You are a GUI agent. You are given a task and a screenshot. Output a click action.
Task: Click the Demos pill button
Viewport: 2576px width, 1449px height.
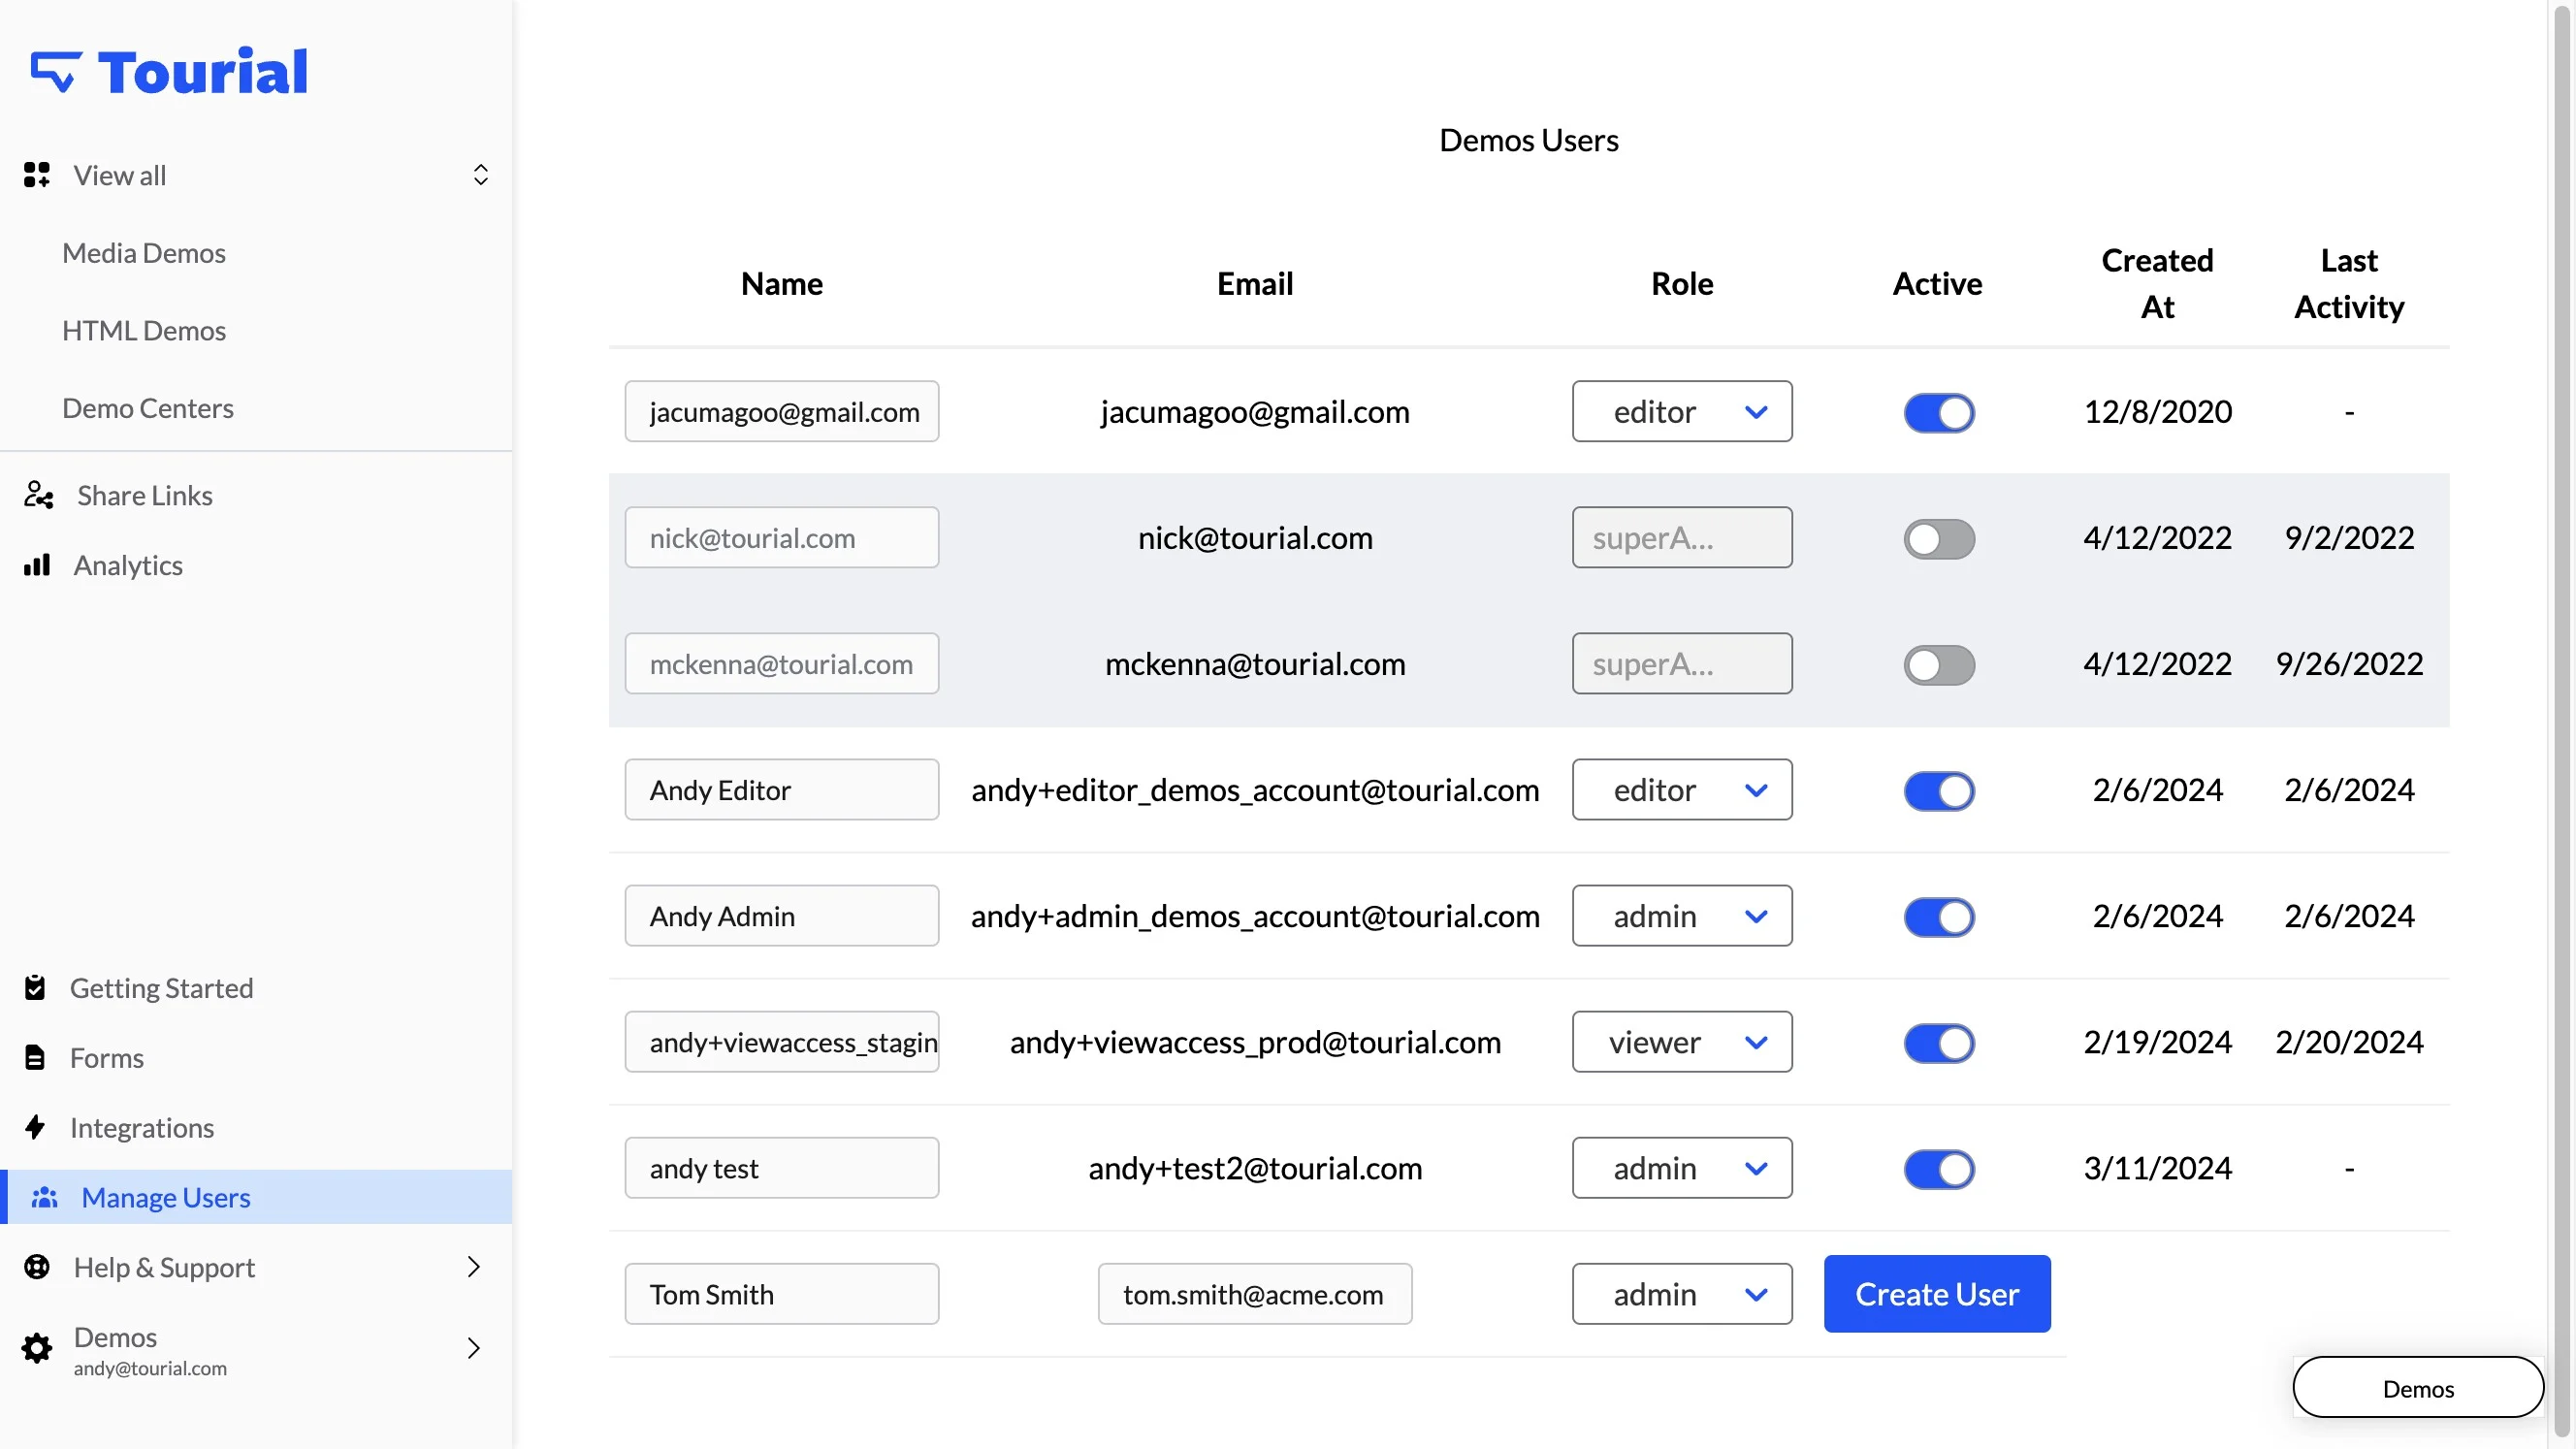pyautogui.click(x=2418, y=1388)
